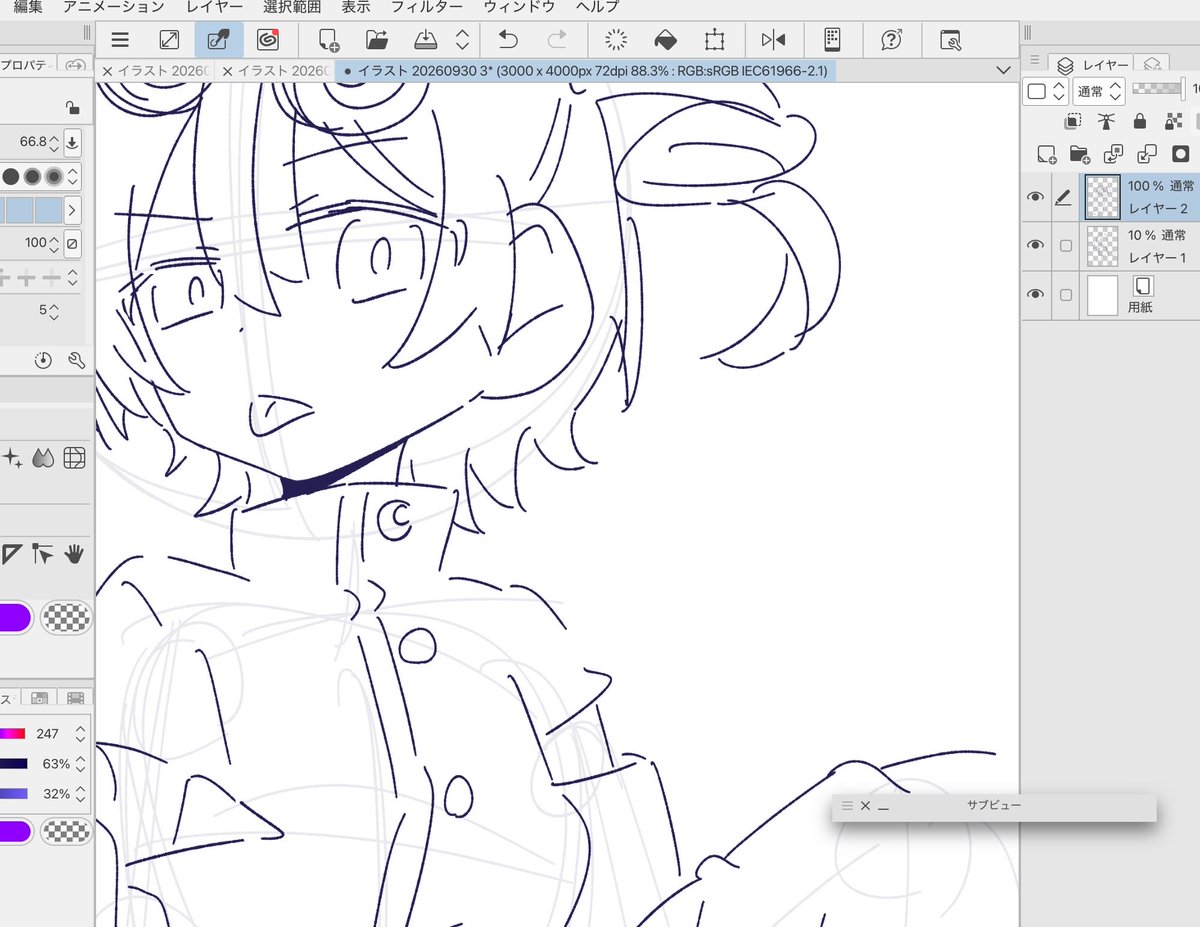
Task: Create a layer mask icon
Action: coord(1181,154)
